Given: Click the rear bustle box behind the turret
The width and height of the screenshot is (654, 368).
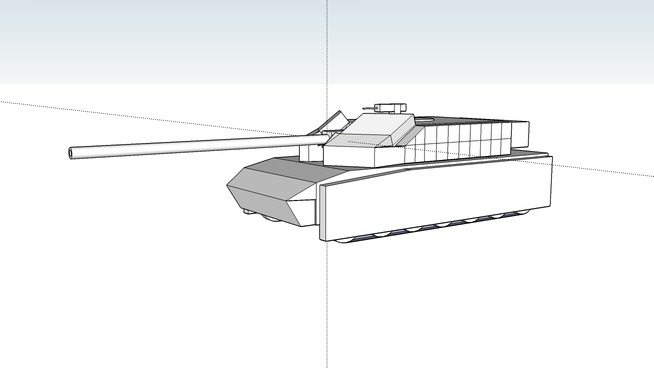Looking at the screenshot, I should [x=520, y=133].
